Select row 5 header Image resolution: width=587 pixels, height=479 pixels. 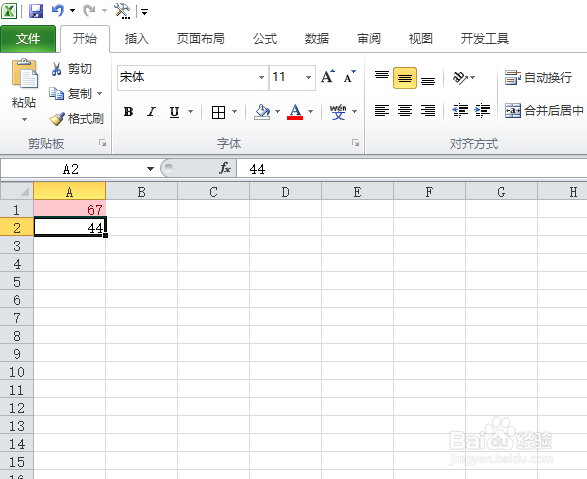click(x=17, y=281)
